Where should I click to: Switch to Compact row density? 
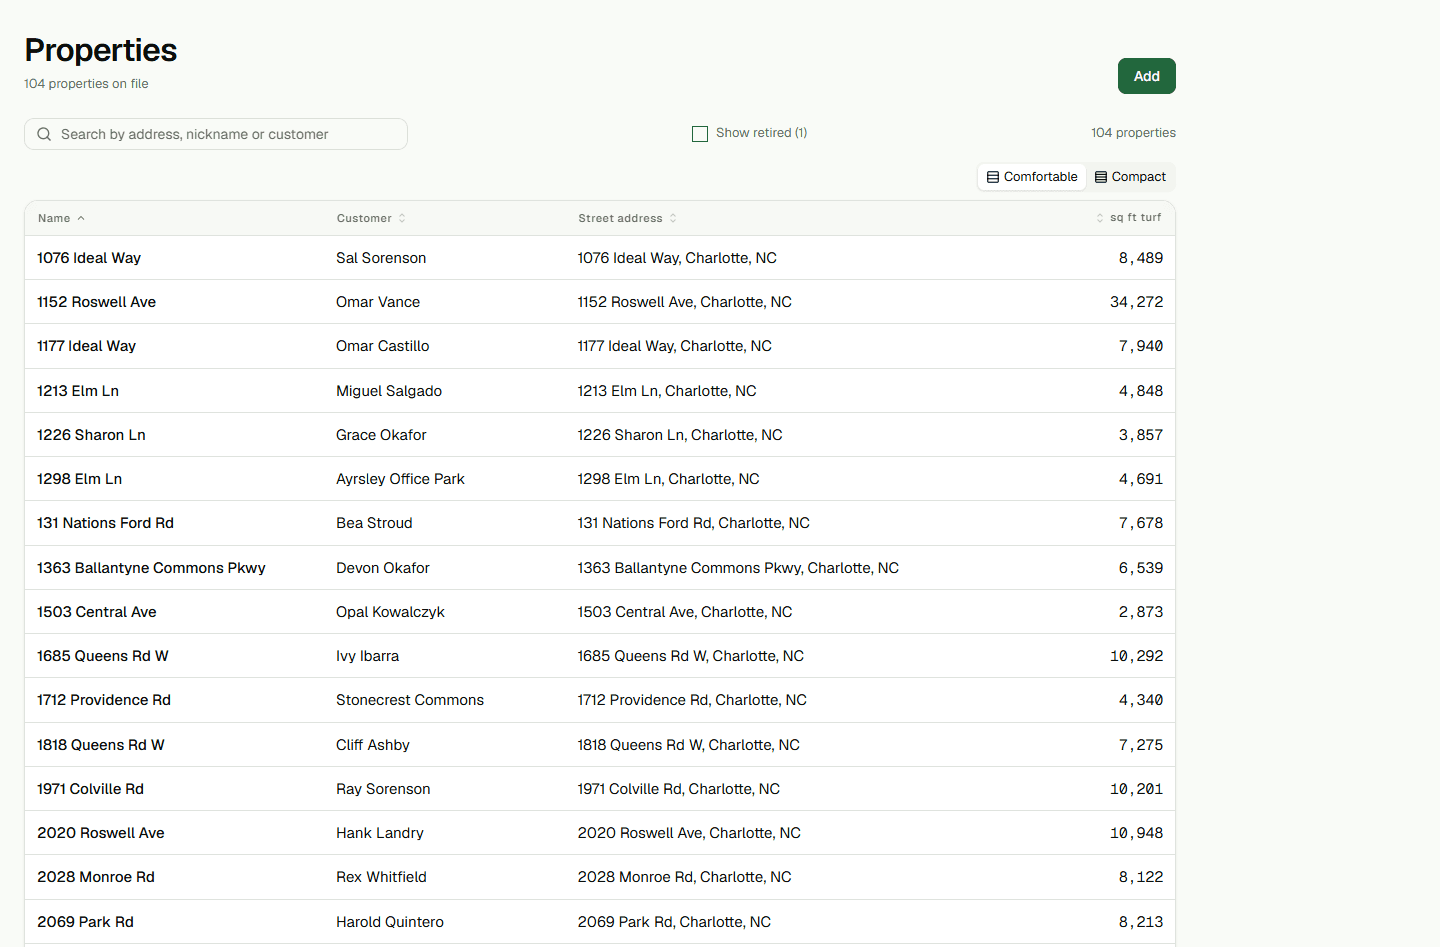[1131, 177]
